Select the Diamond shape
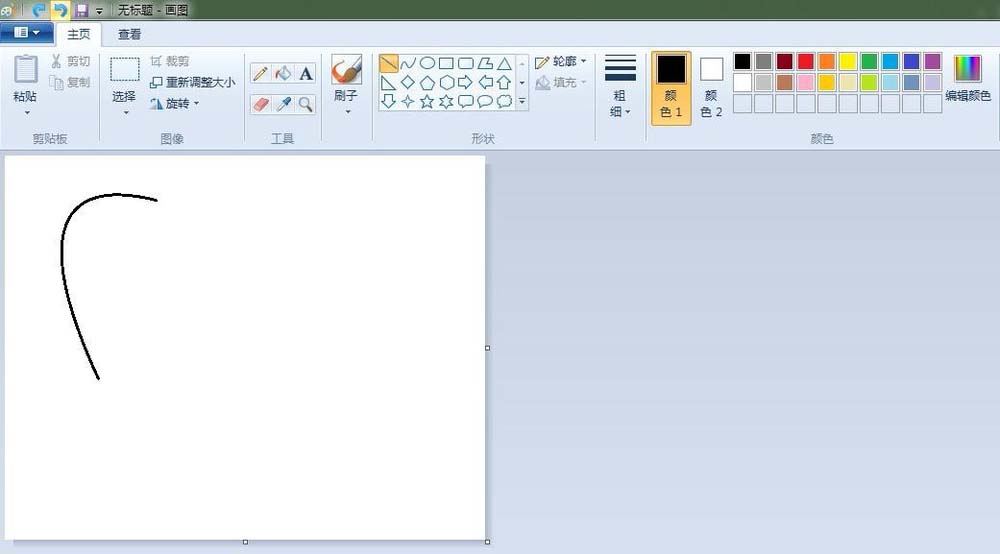 coord(408,82)
